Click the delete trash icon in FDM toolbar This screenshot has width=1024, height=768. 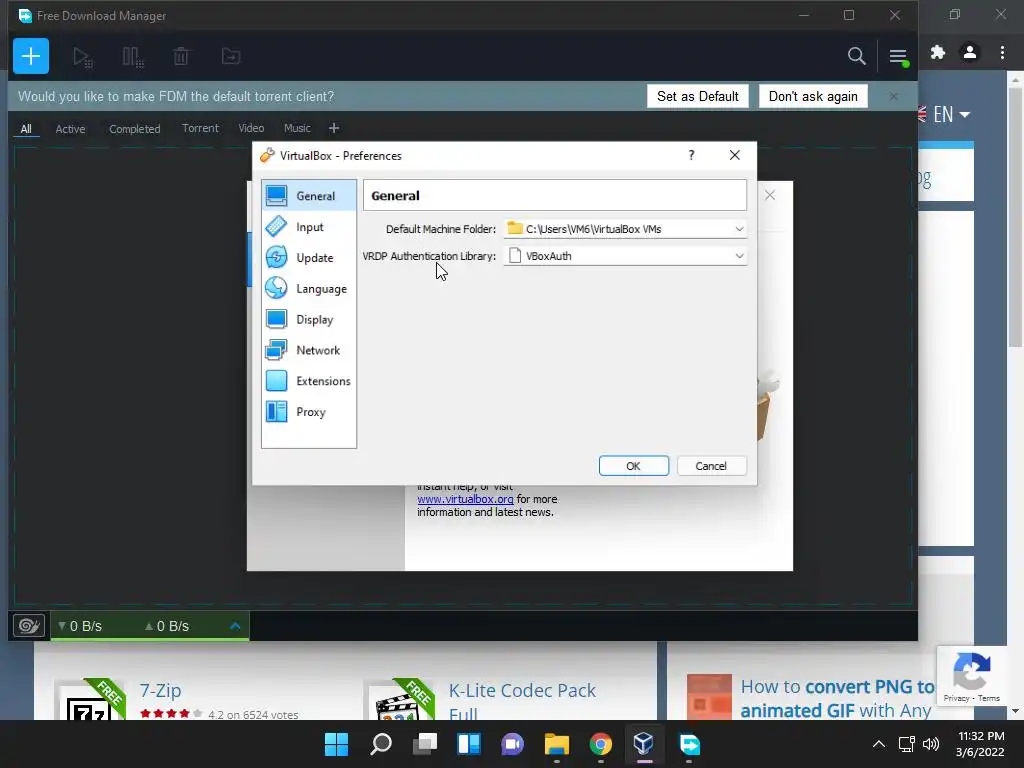click(x=181, y=57)
